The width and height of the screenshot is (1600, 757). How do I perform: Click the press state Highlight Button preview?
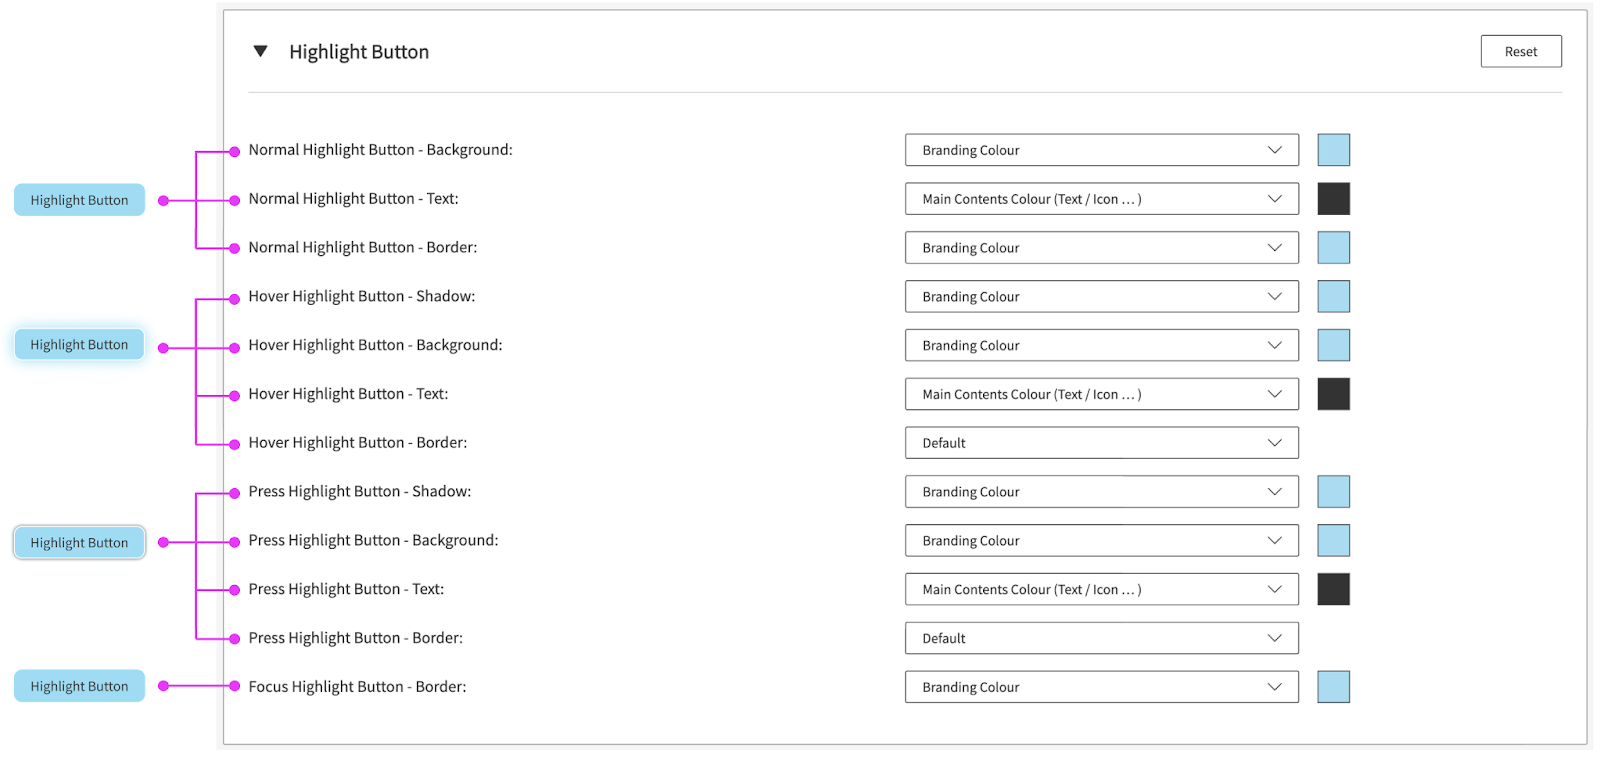(x=79, y=543)
